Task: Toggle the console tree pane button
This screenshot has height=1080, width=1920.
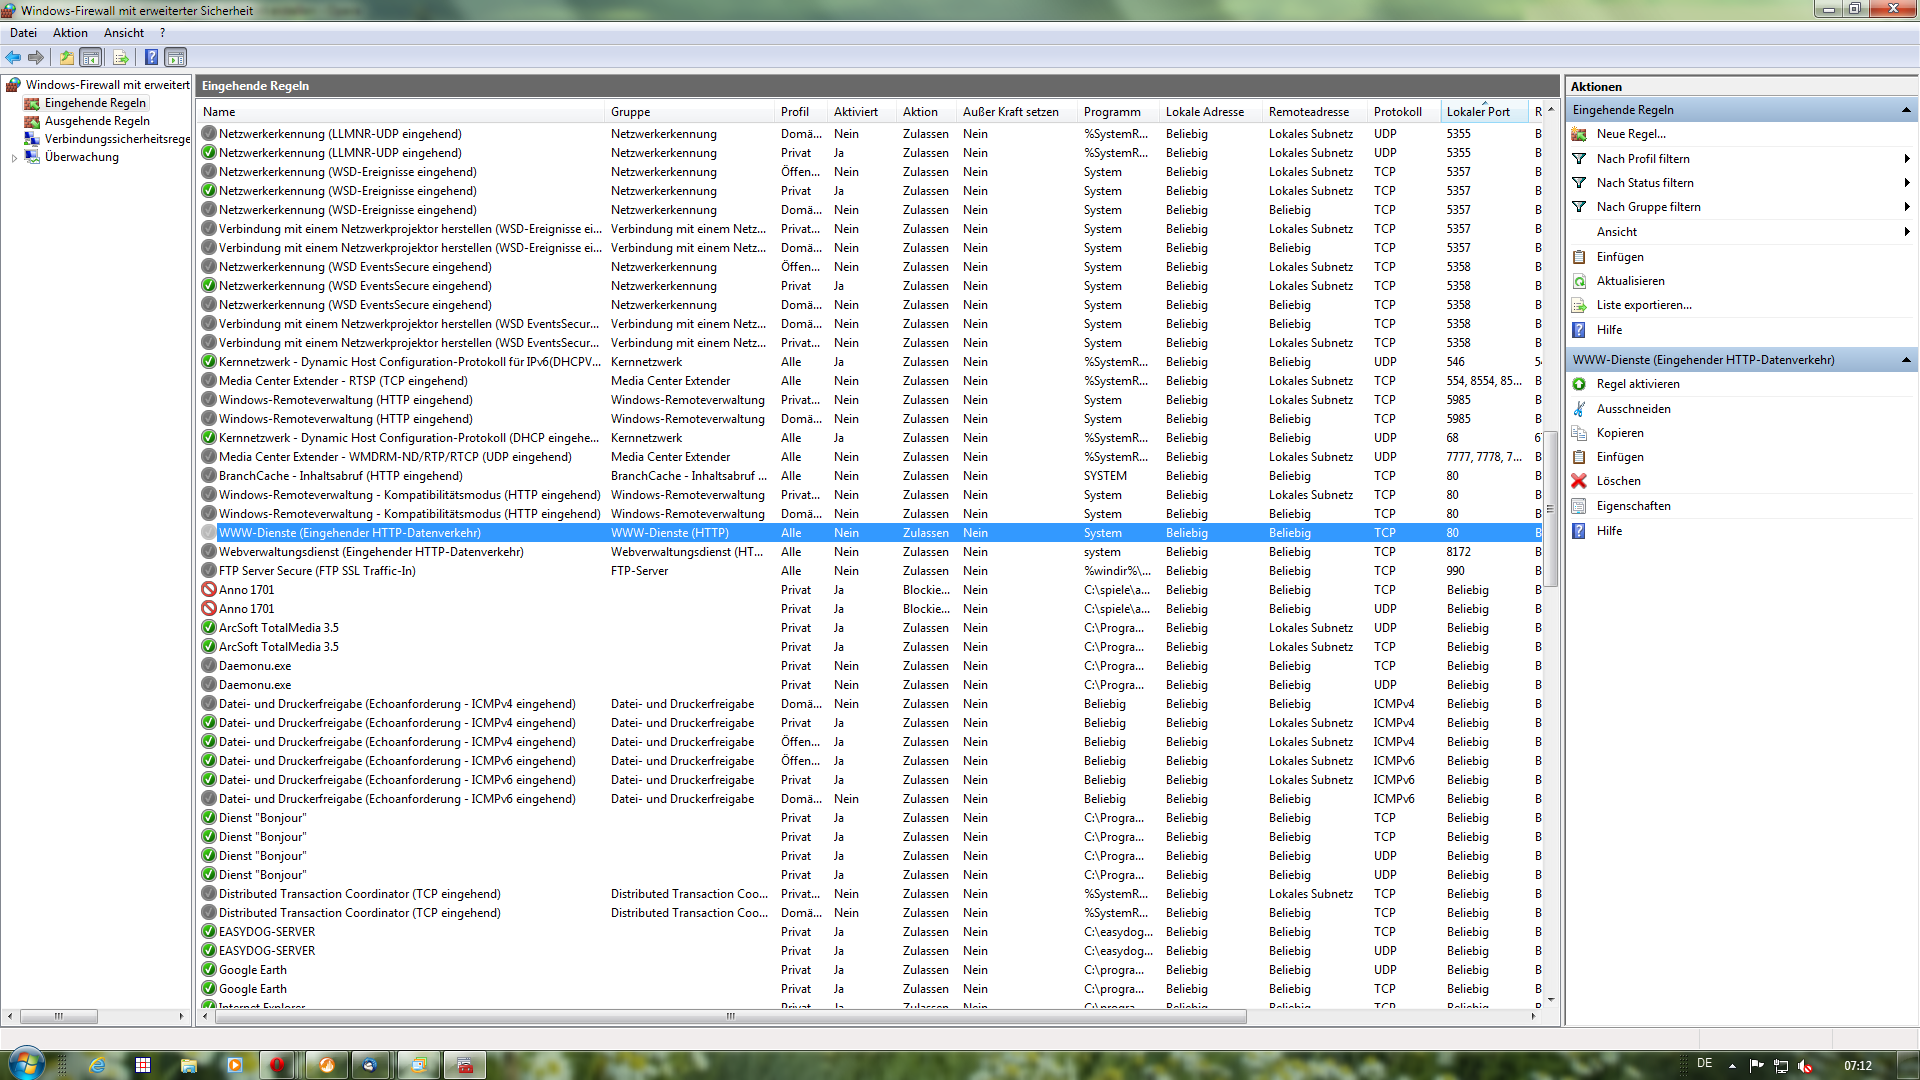Action: click(x=91, y=58)
